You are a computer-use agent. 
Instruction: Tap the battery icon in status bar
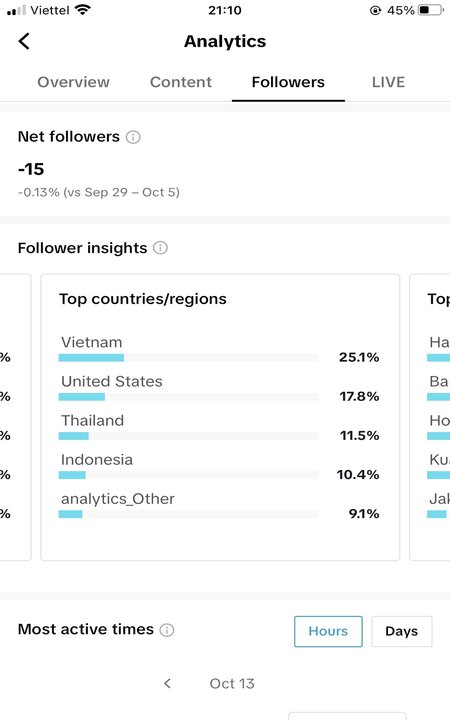point(431,10)
